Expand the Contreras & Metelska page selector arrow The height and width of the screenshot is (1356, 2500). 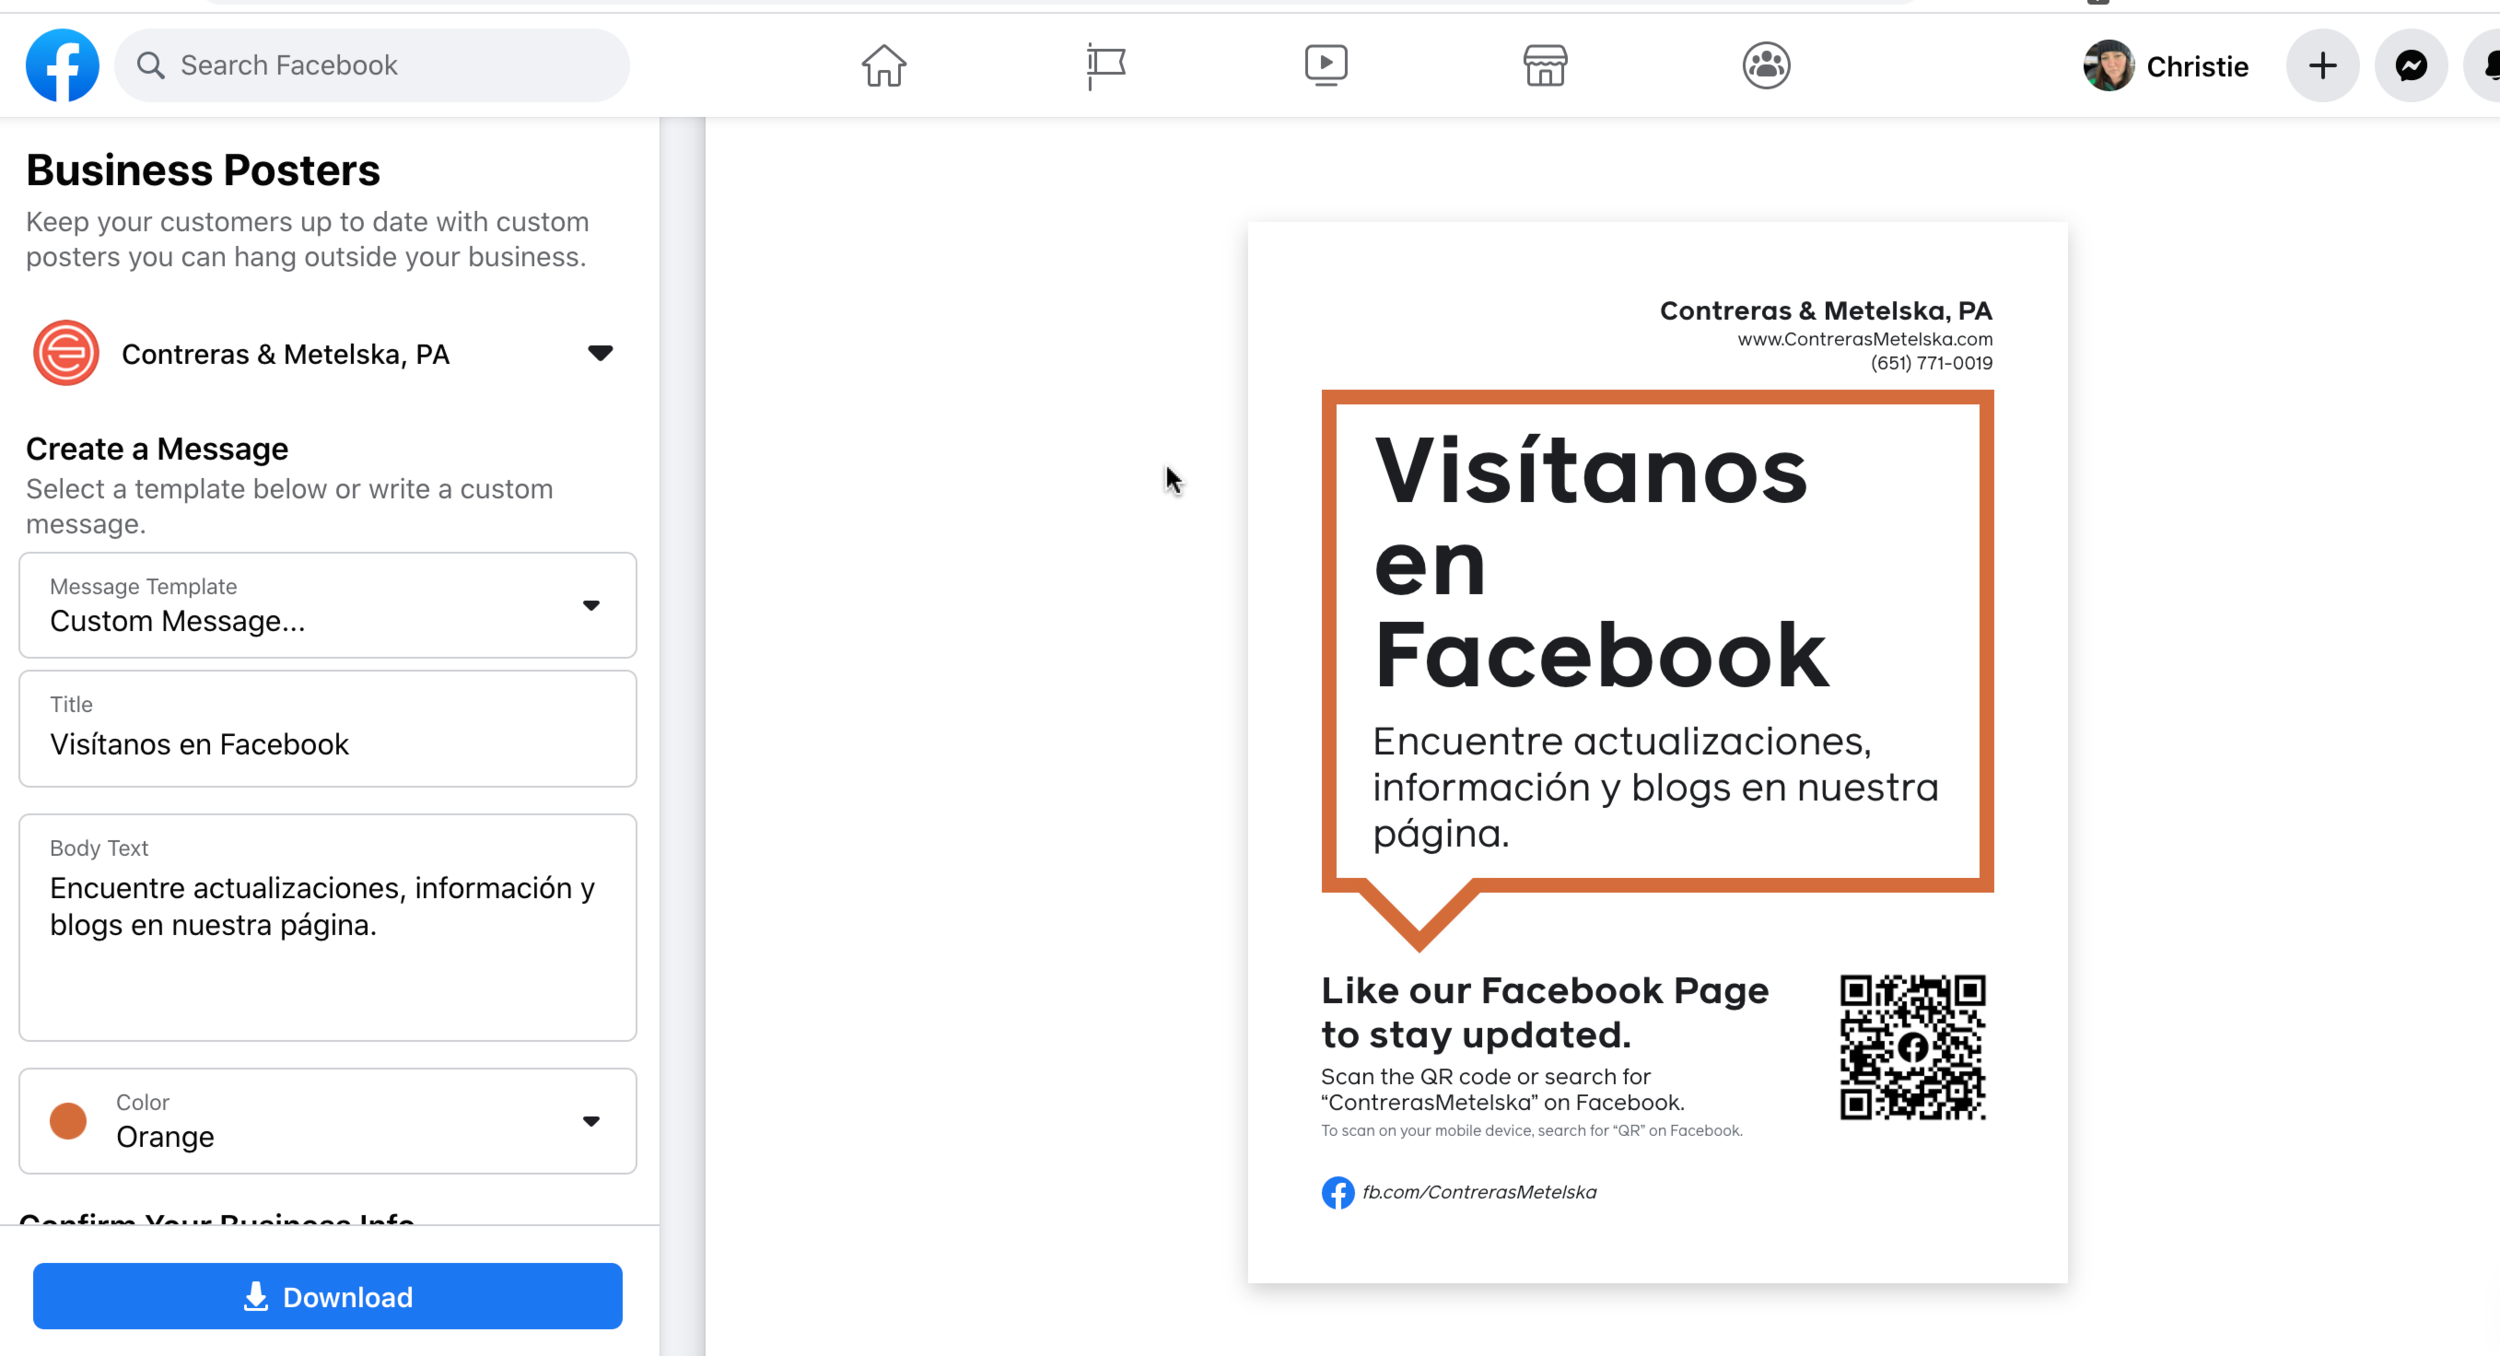point(600,353)
